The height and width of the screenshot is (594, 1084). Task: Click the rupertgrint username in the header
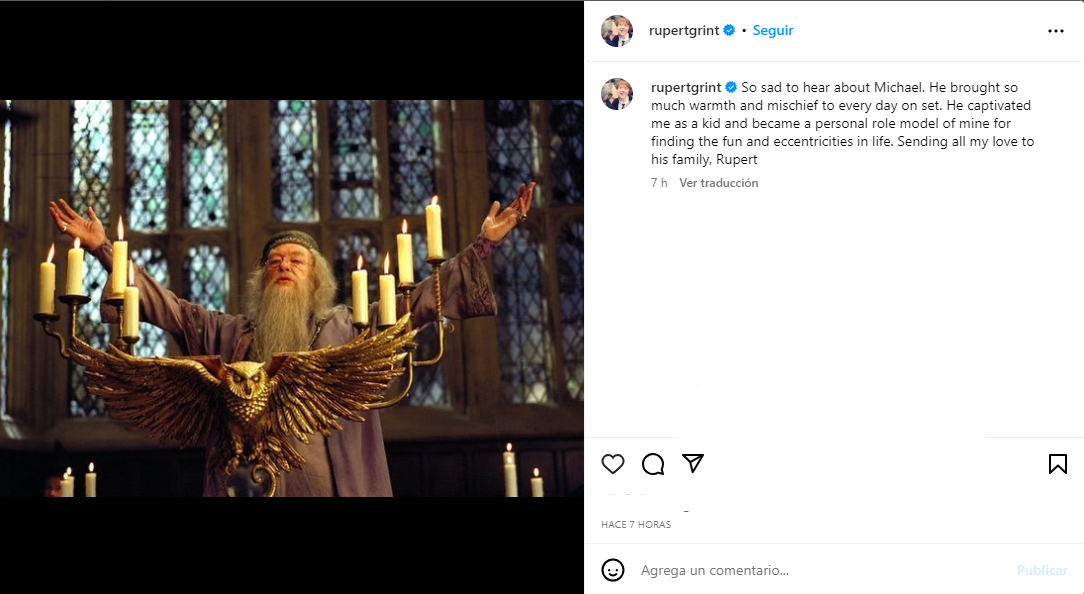click(683, 30)
